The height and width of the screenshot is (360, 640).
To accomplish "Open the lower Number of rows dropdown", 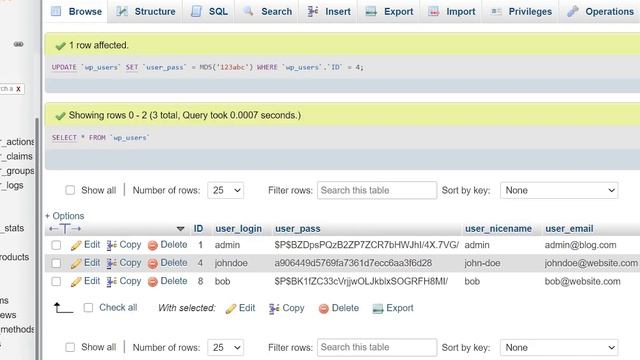I will coord(225,347).
